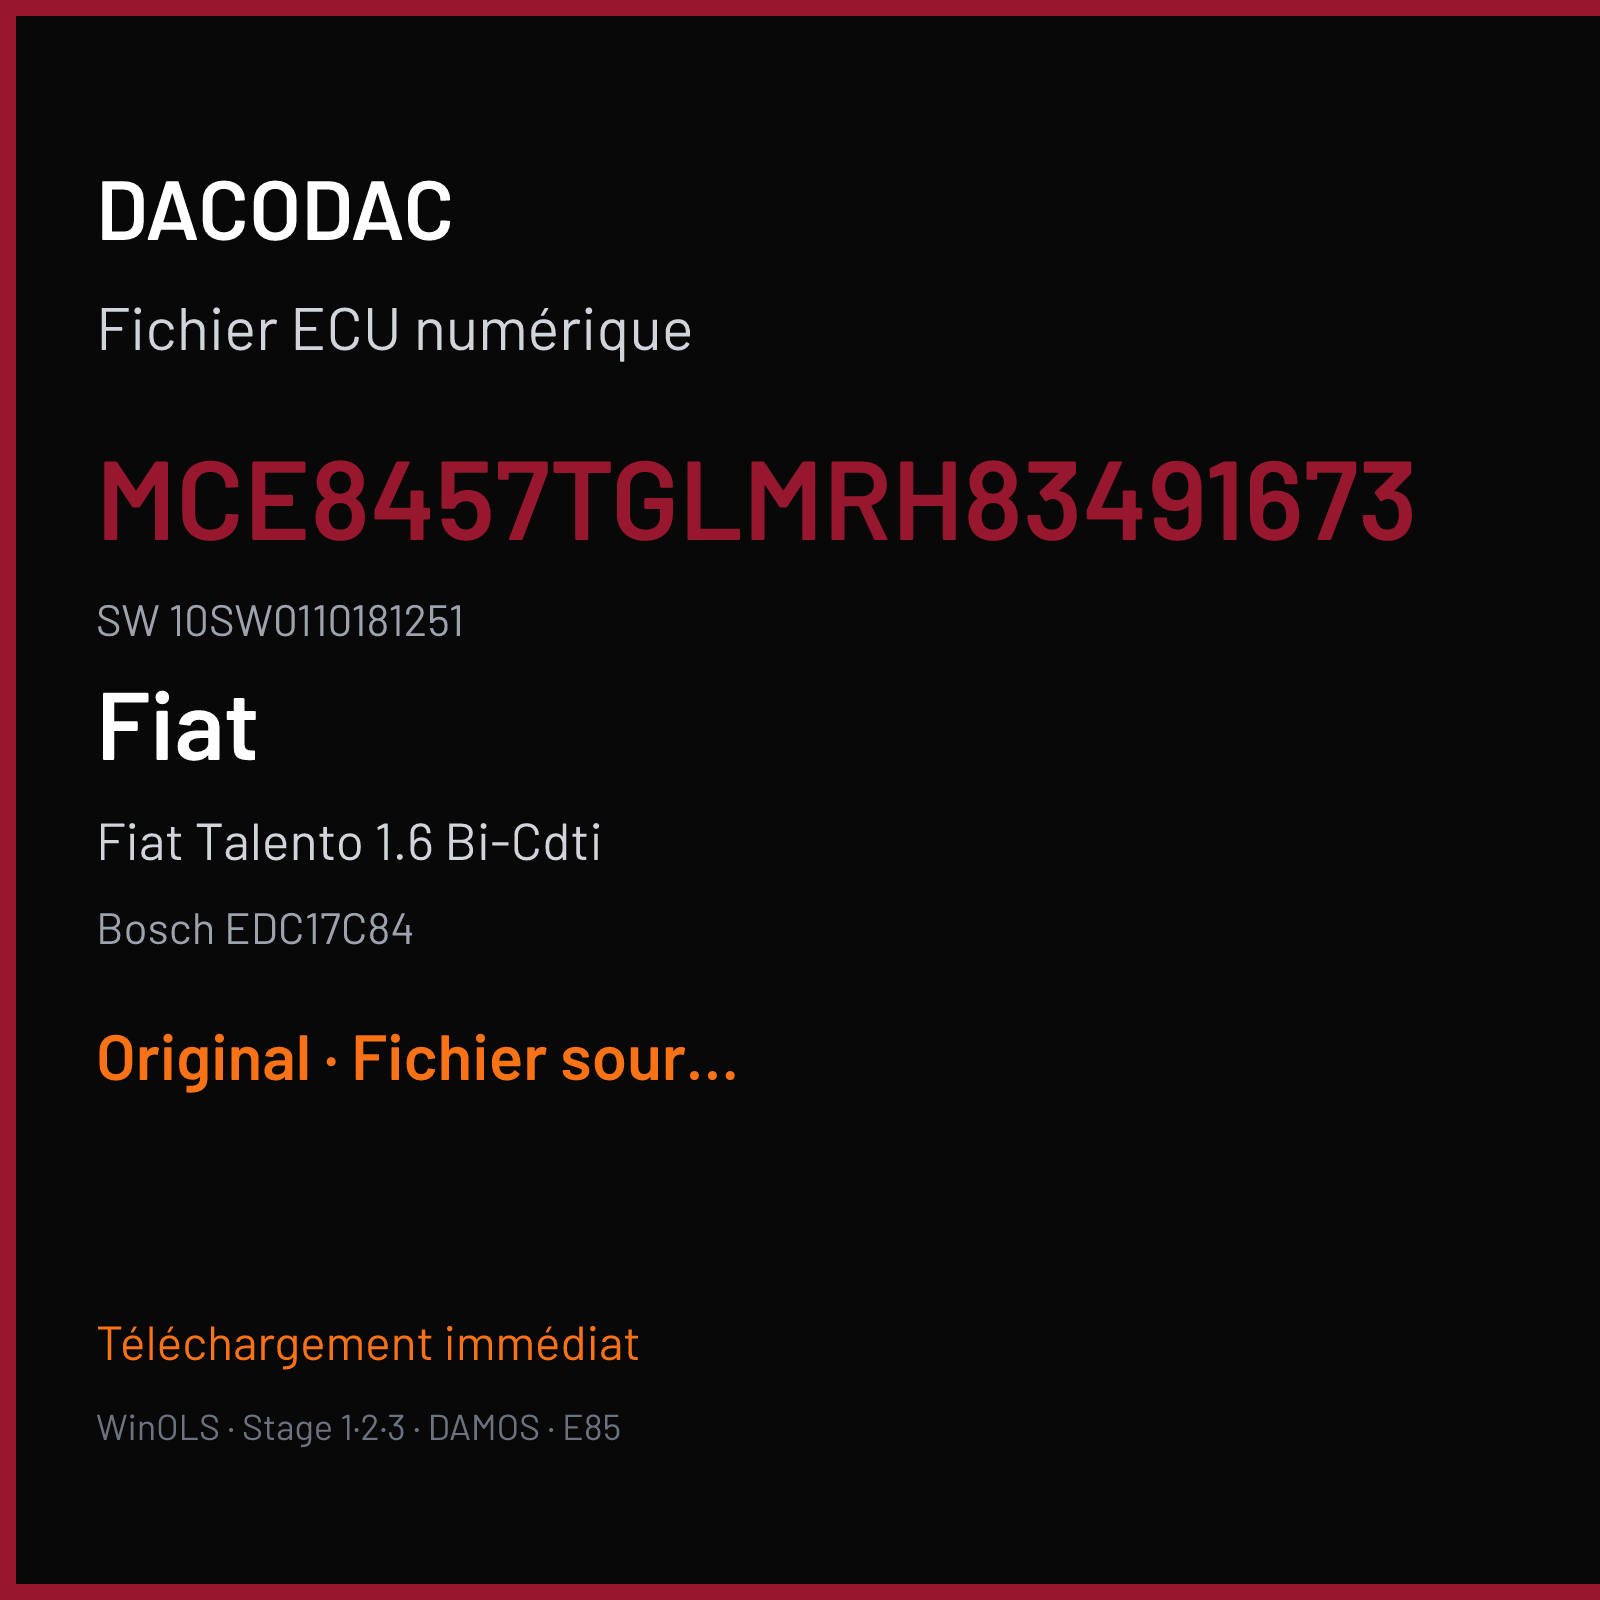Viewport: 1600px width, 1600px height.
Task: Click the E85 tag in footer
Action: (x=592, y=1428)
